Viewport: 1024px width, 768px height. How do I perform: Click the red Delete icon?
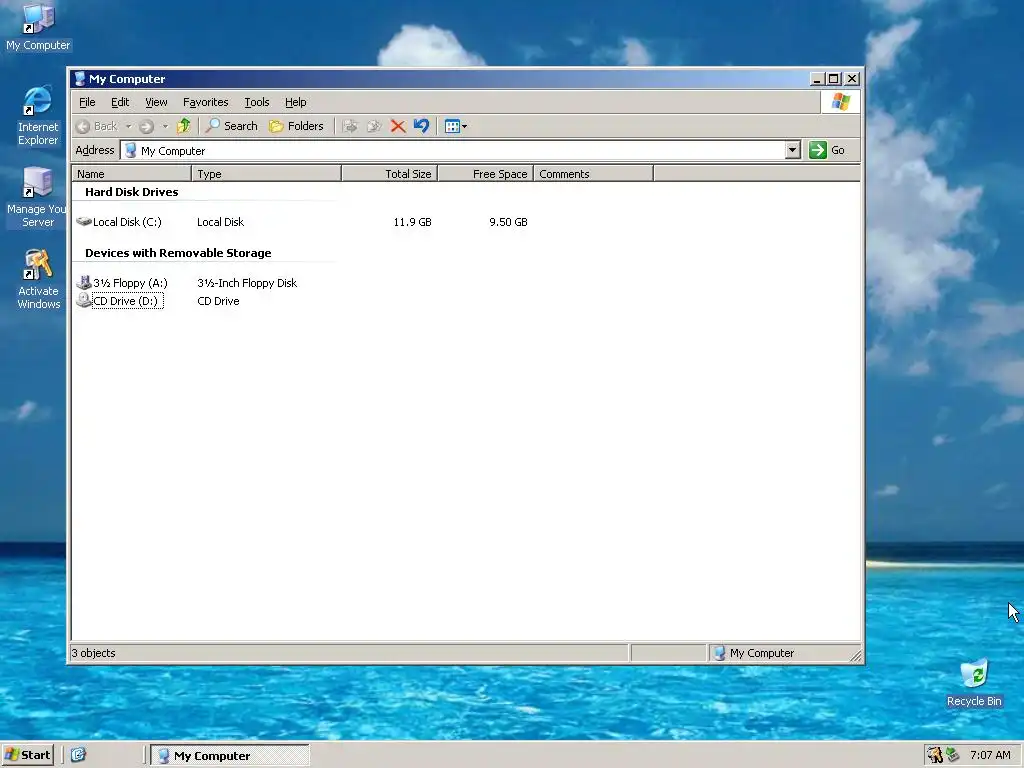[x=398, y=126]
